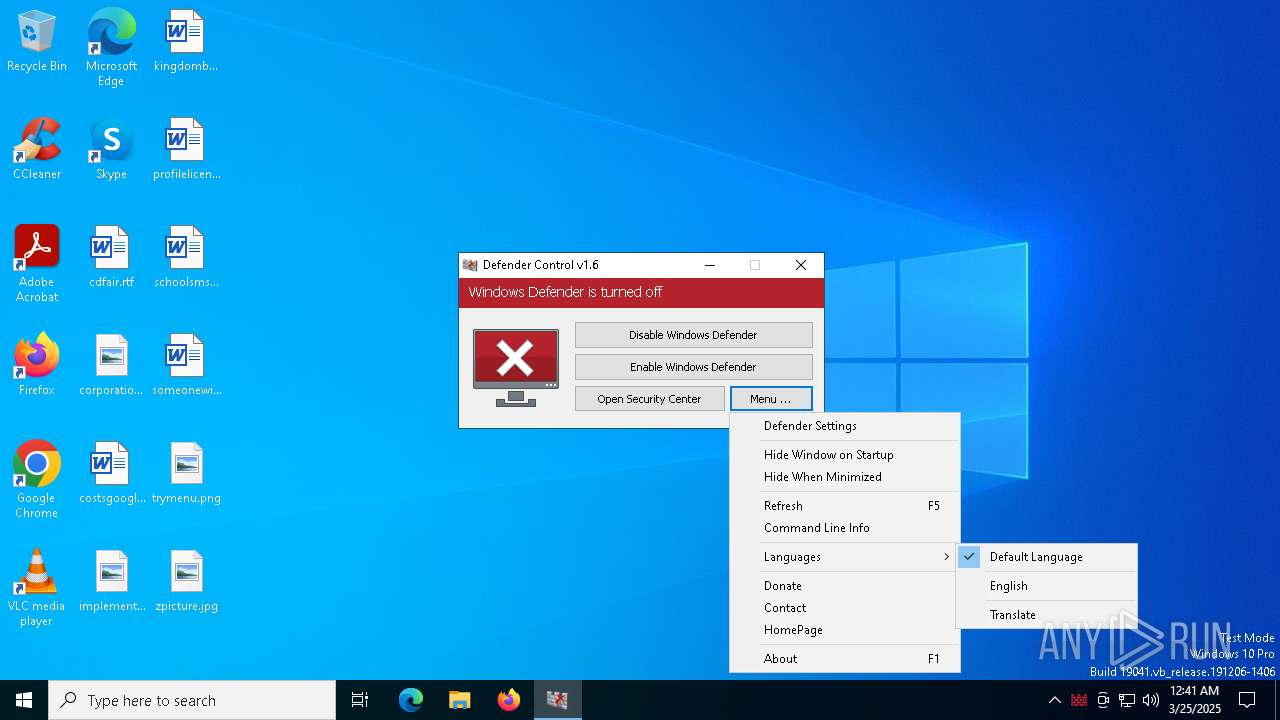This screenshot has width=1280, height=720.
Task: Select the kingdomb... Word document icon
Action: (x=185, y=41)
